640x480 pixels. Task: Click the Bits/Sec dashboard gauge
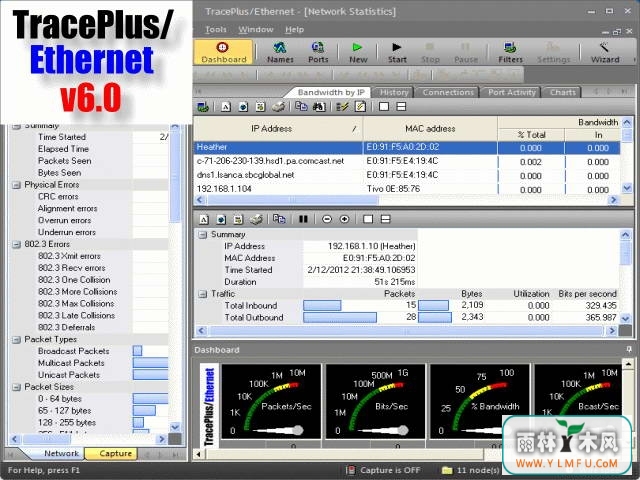pos(376,402)
